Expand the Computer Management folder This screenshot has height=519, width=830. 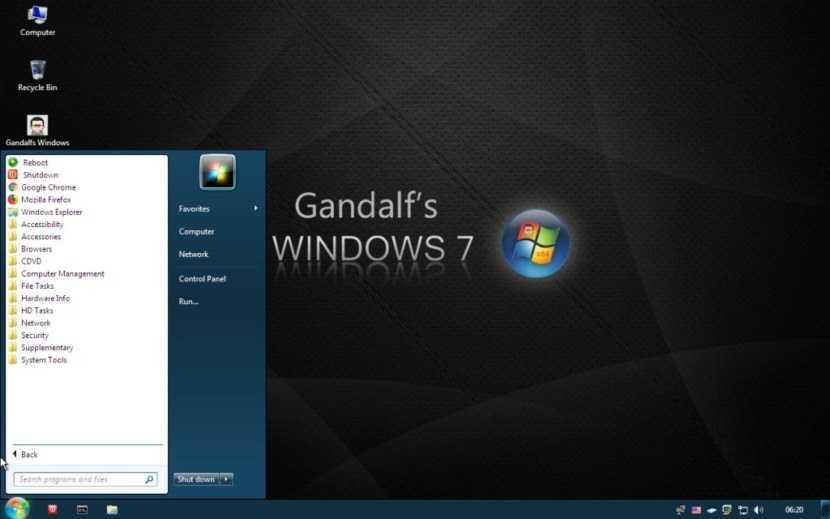(62, 274)
